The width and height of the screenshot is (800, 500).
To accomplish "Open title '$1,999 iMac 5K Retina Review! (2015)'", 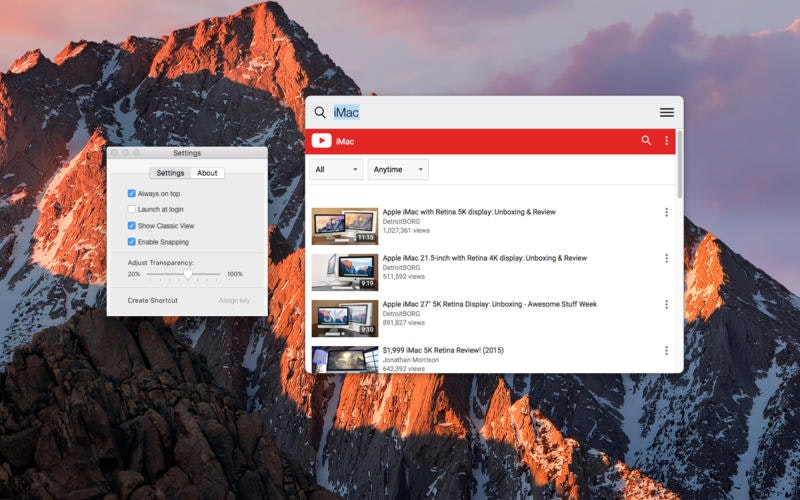I will 443,350.
